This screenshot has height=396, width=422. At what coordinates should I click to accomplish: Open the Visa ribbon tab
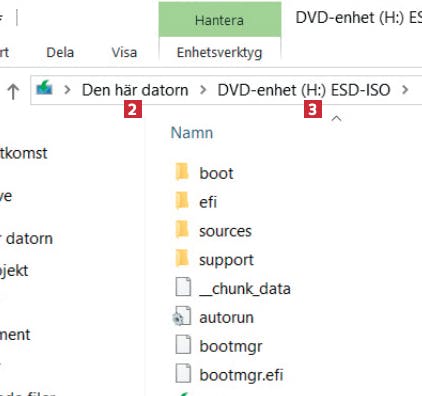click(124, 53)
